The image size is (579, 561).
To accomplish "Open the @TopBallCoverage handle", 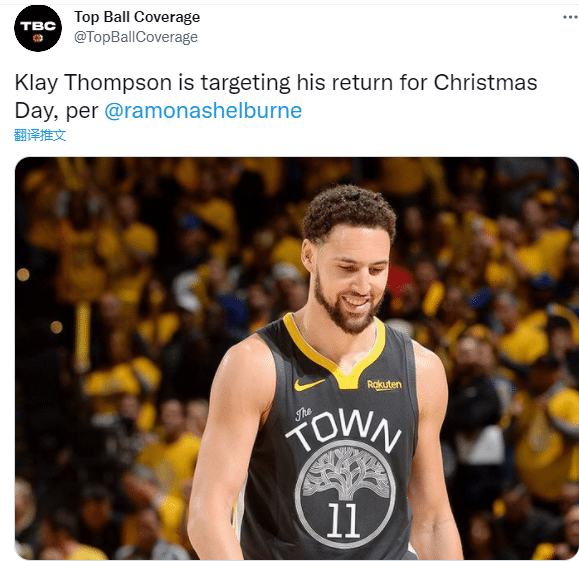I will [136, 37].
